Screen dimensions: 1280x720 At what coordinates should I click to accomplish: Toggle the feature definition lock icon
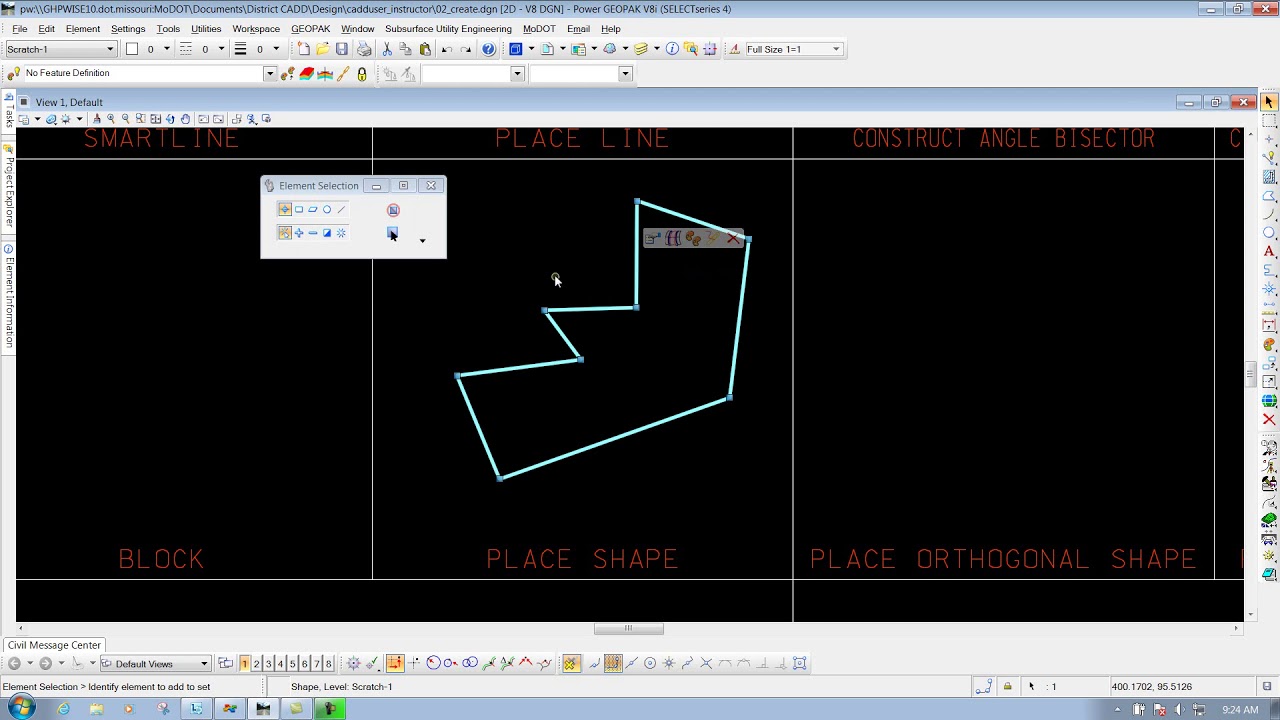pyautogui.click(x=362, y=74)
